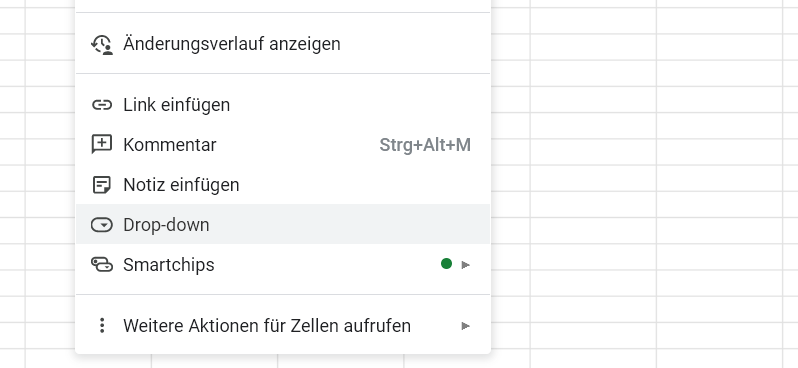Select the highlighted Drop-down entry text

coord(166,225)
